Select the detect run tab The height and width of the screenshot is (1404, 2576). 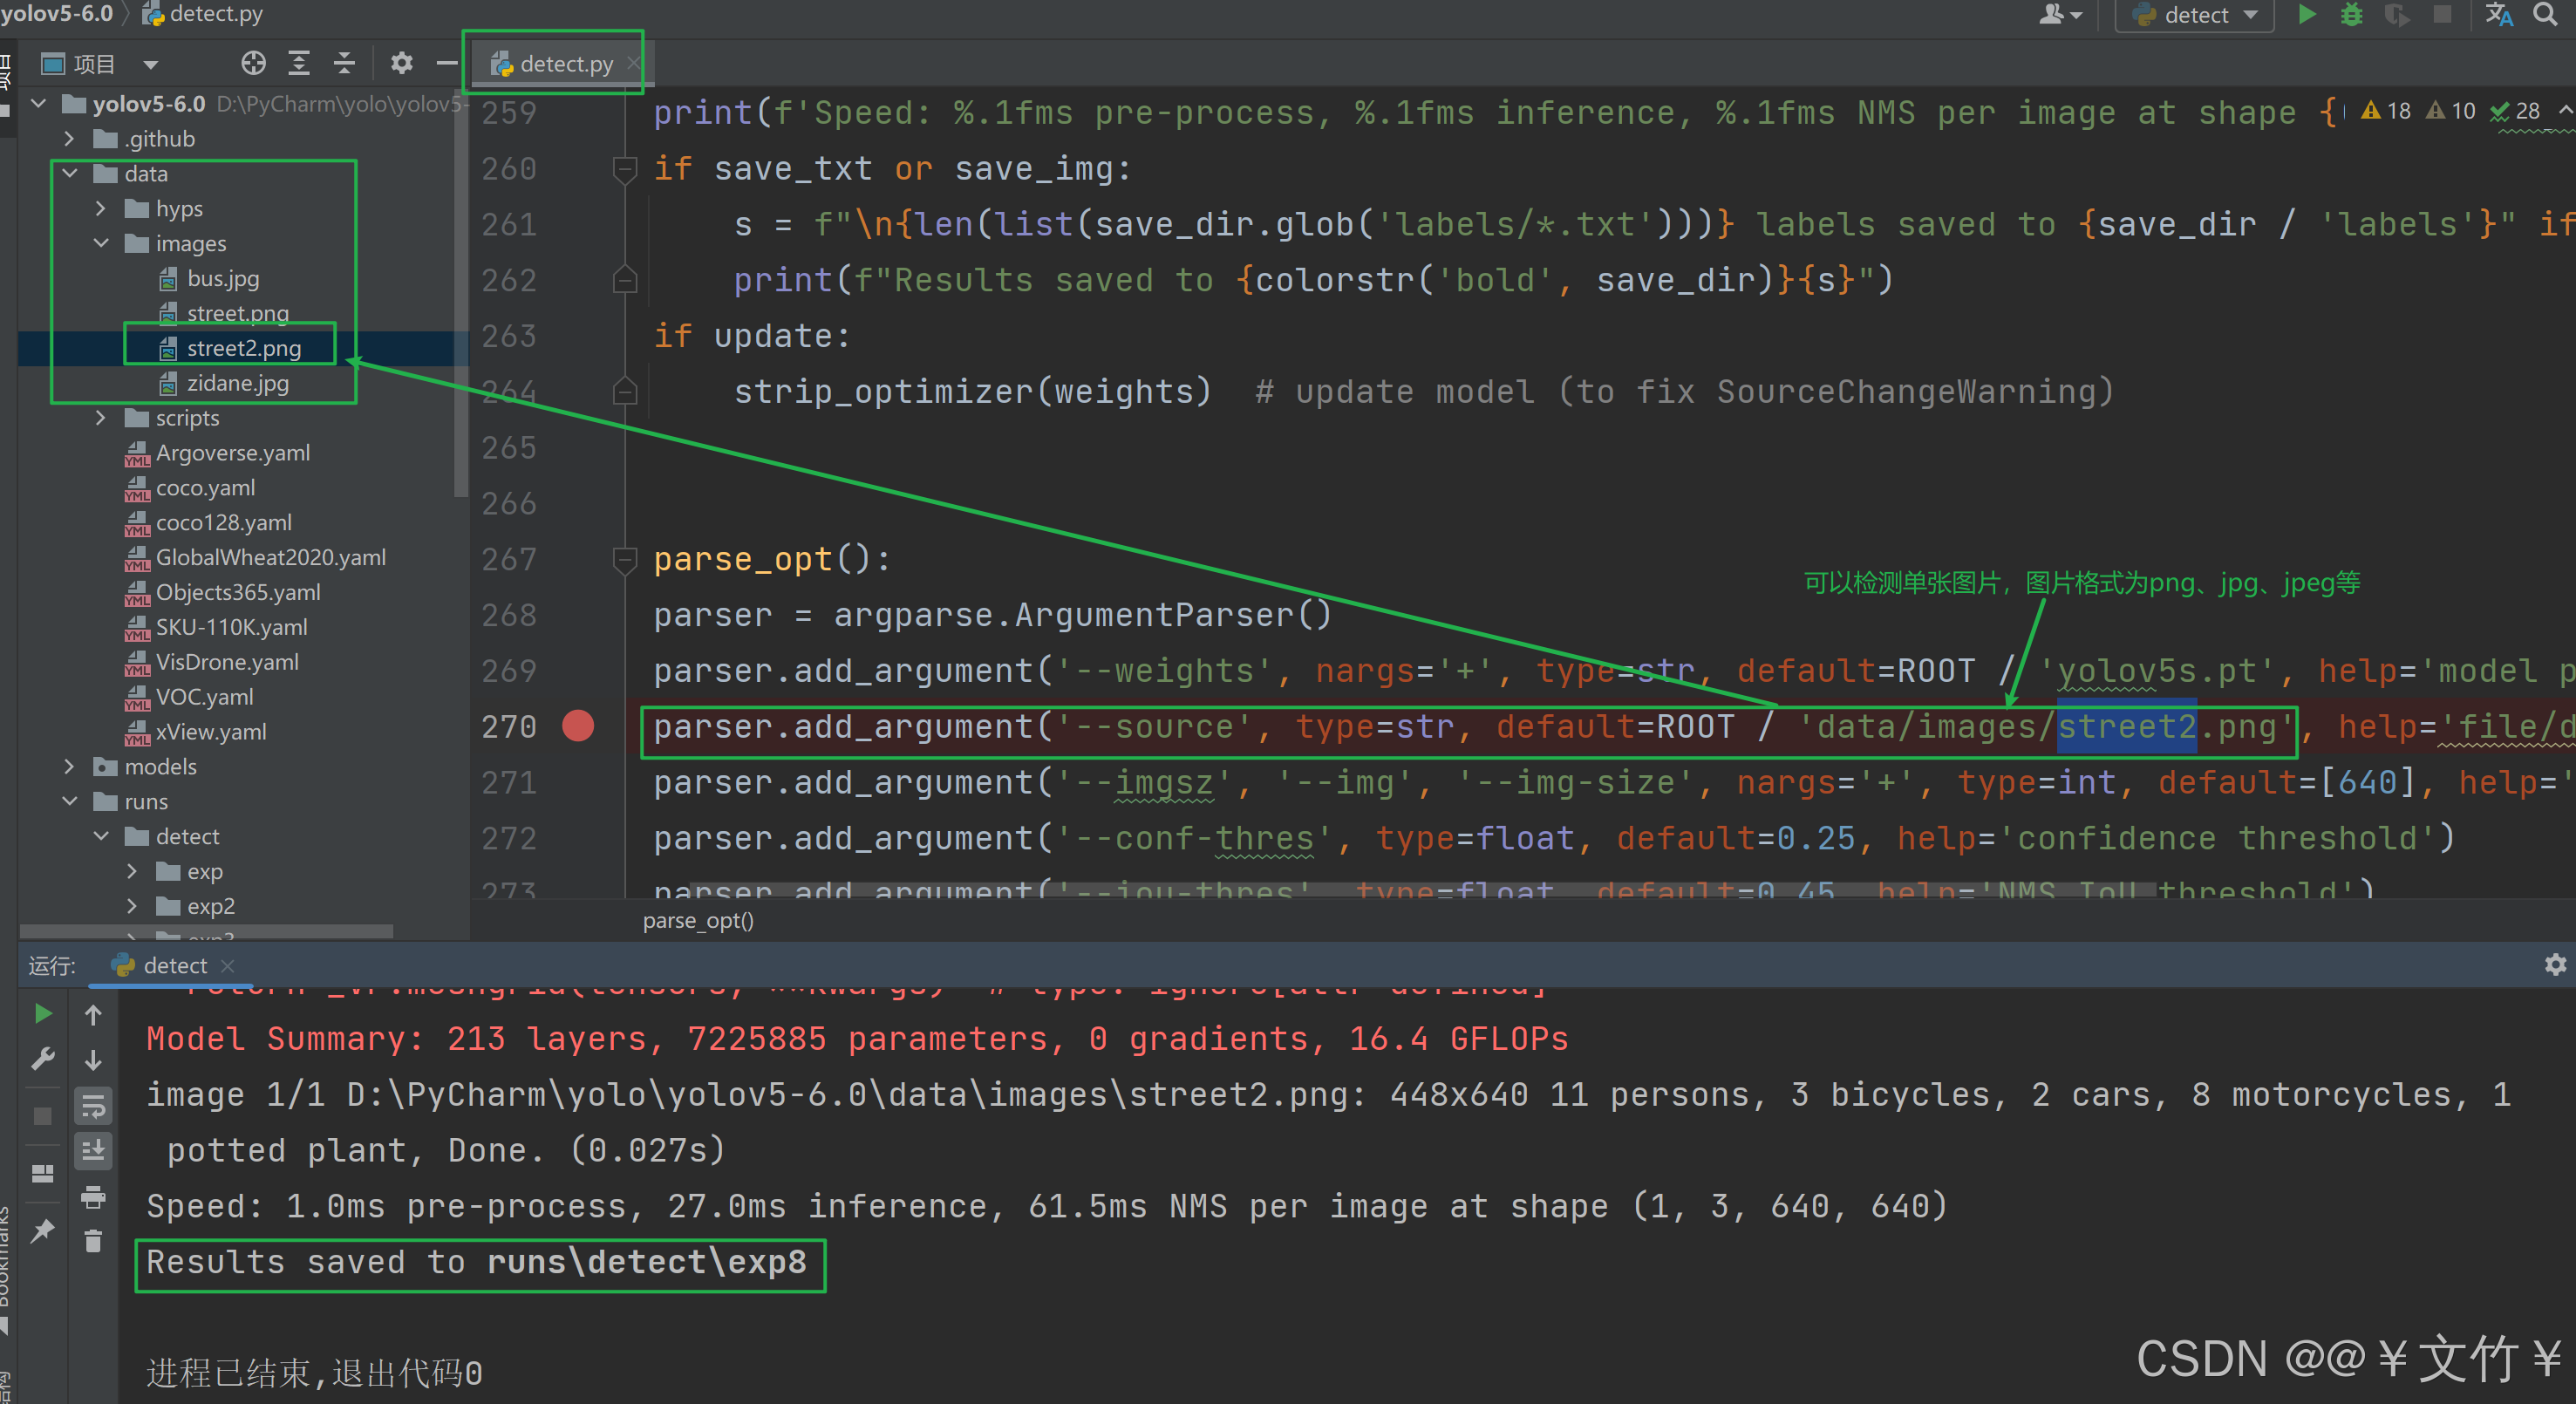[x=174, y=965]
